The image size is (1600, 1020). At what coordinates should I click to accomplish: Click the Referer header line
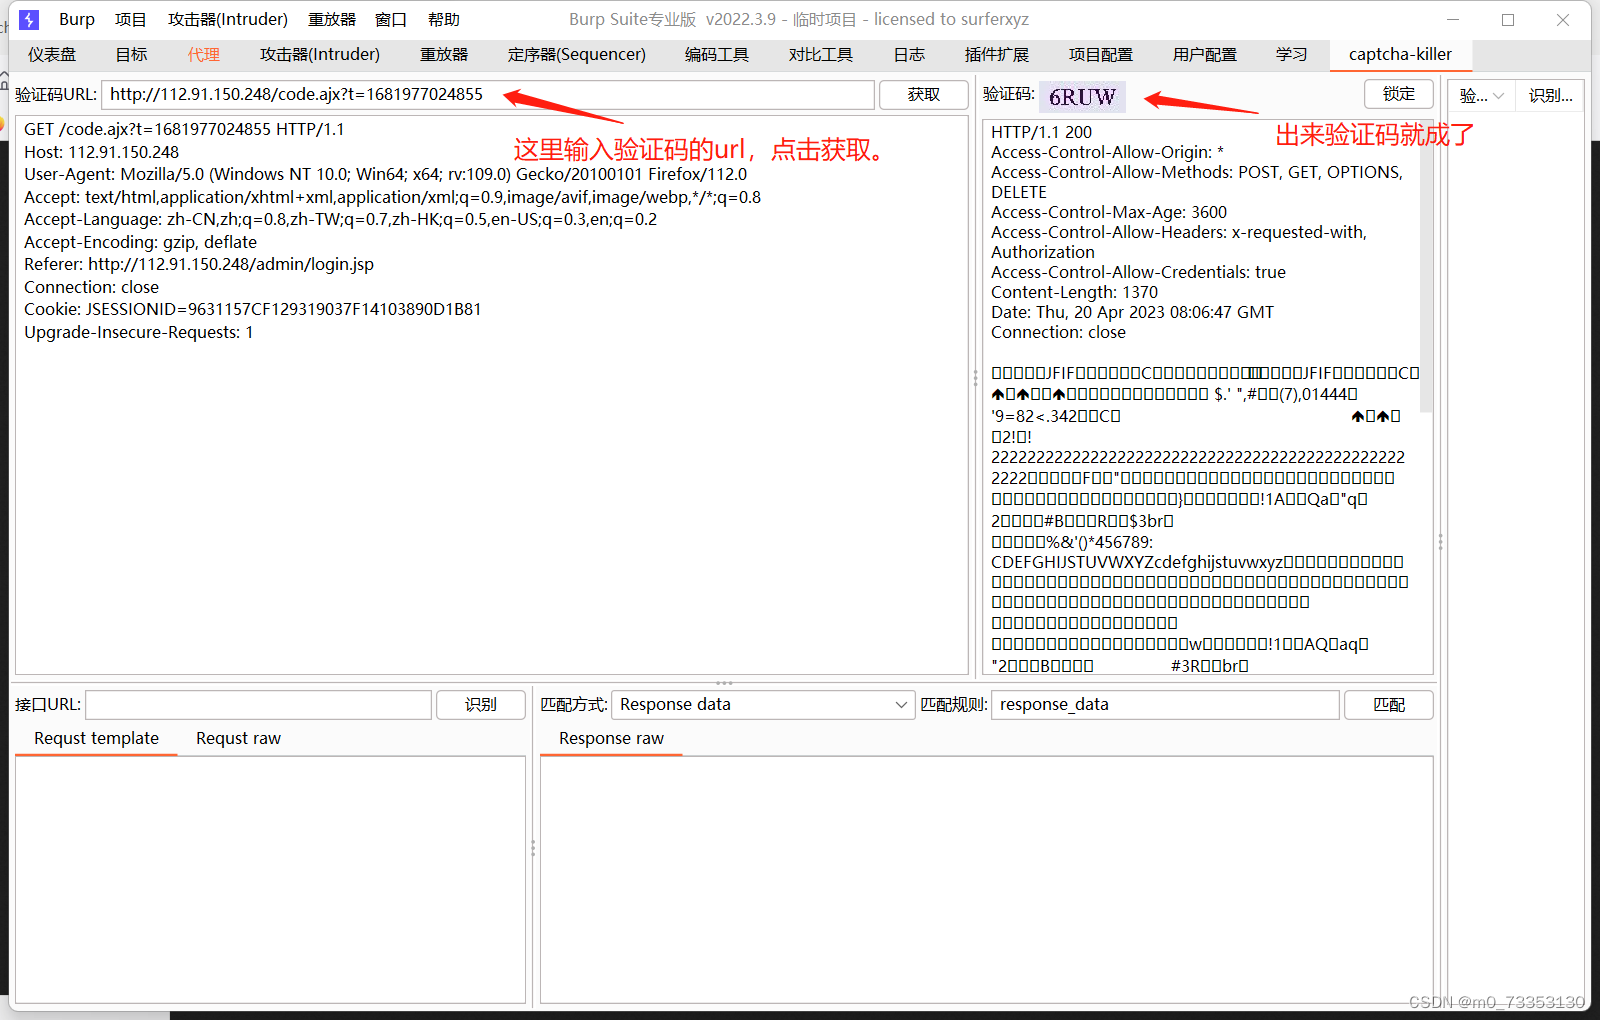tap(199, 264)
